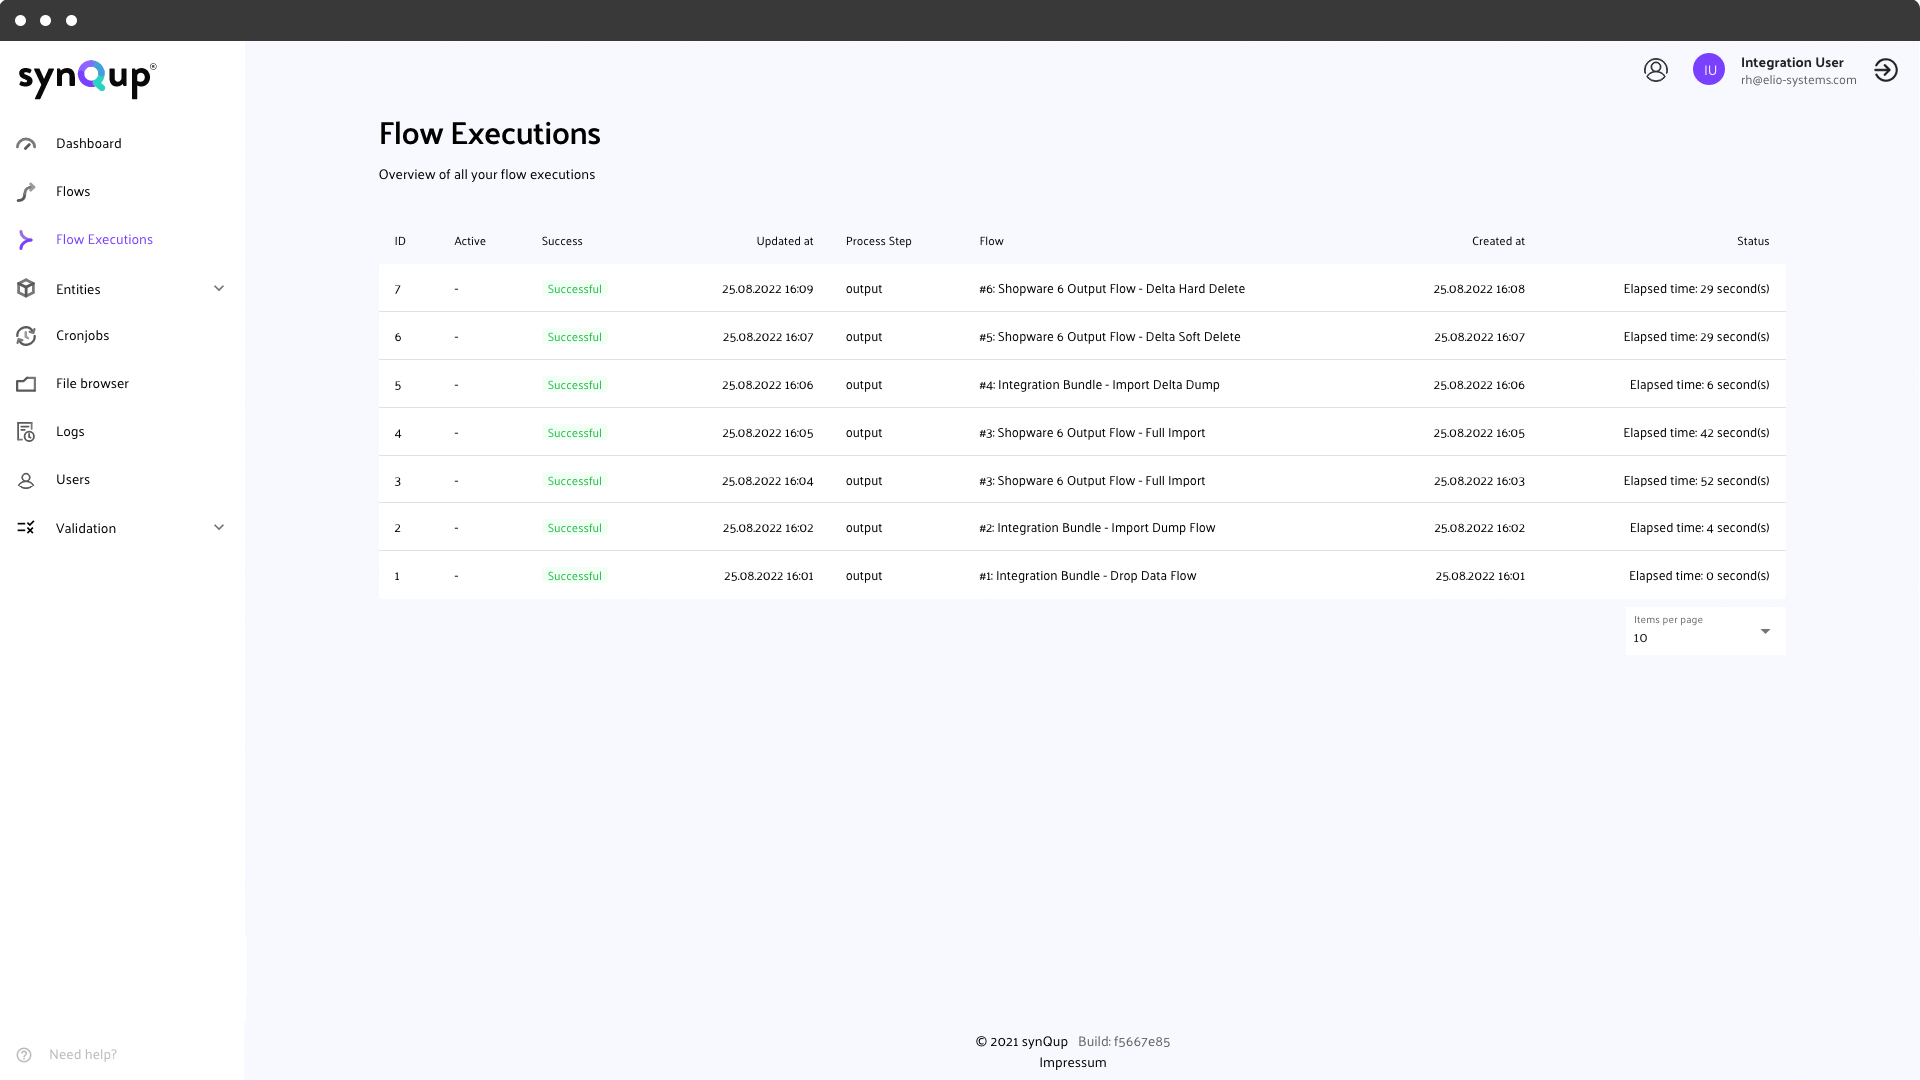Click the Entities cube icon
The image size is (1920, 1080).
pos(26,289)
